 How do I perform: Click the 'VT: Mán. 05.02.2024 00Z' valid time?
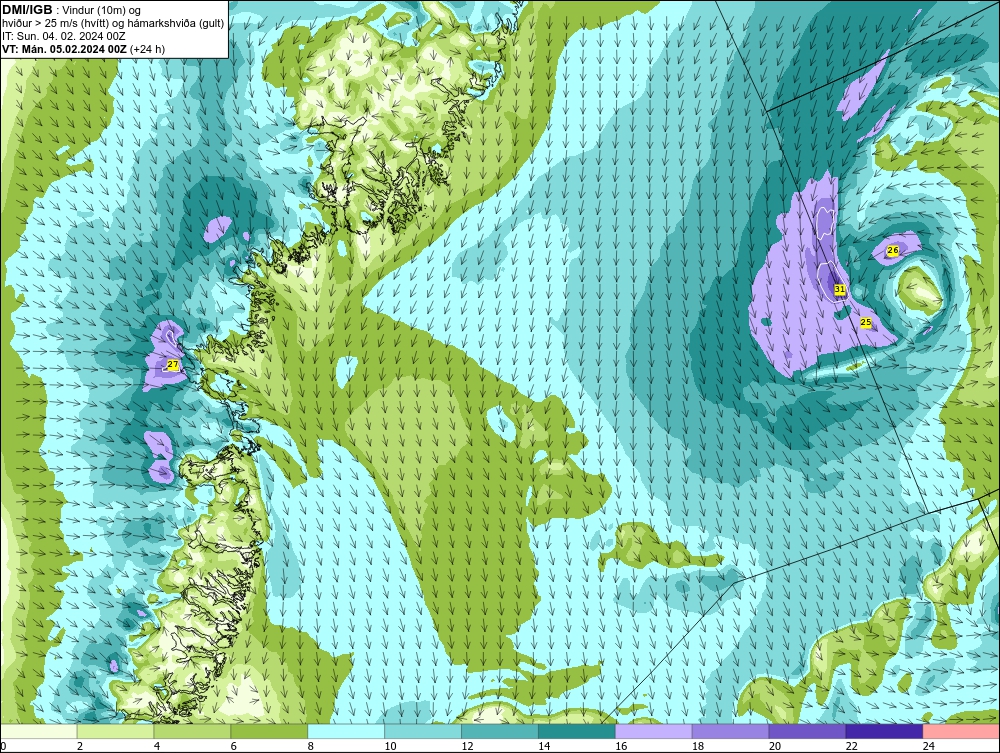(x=64, y=49)
